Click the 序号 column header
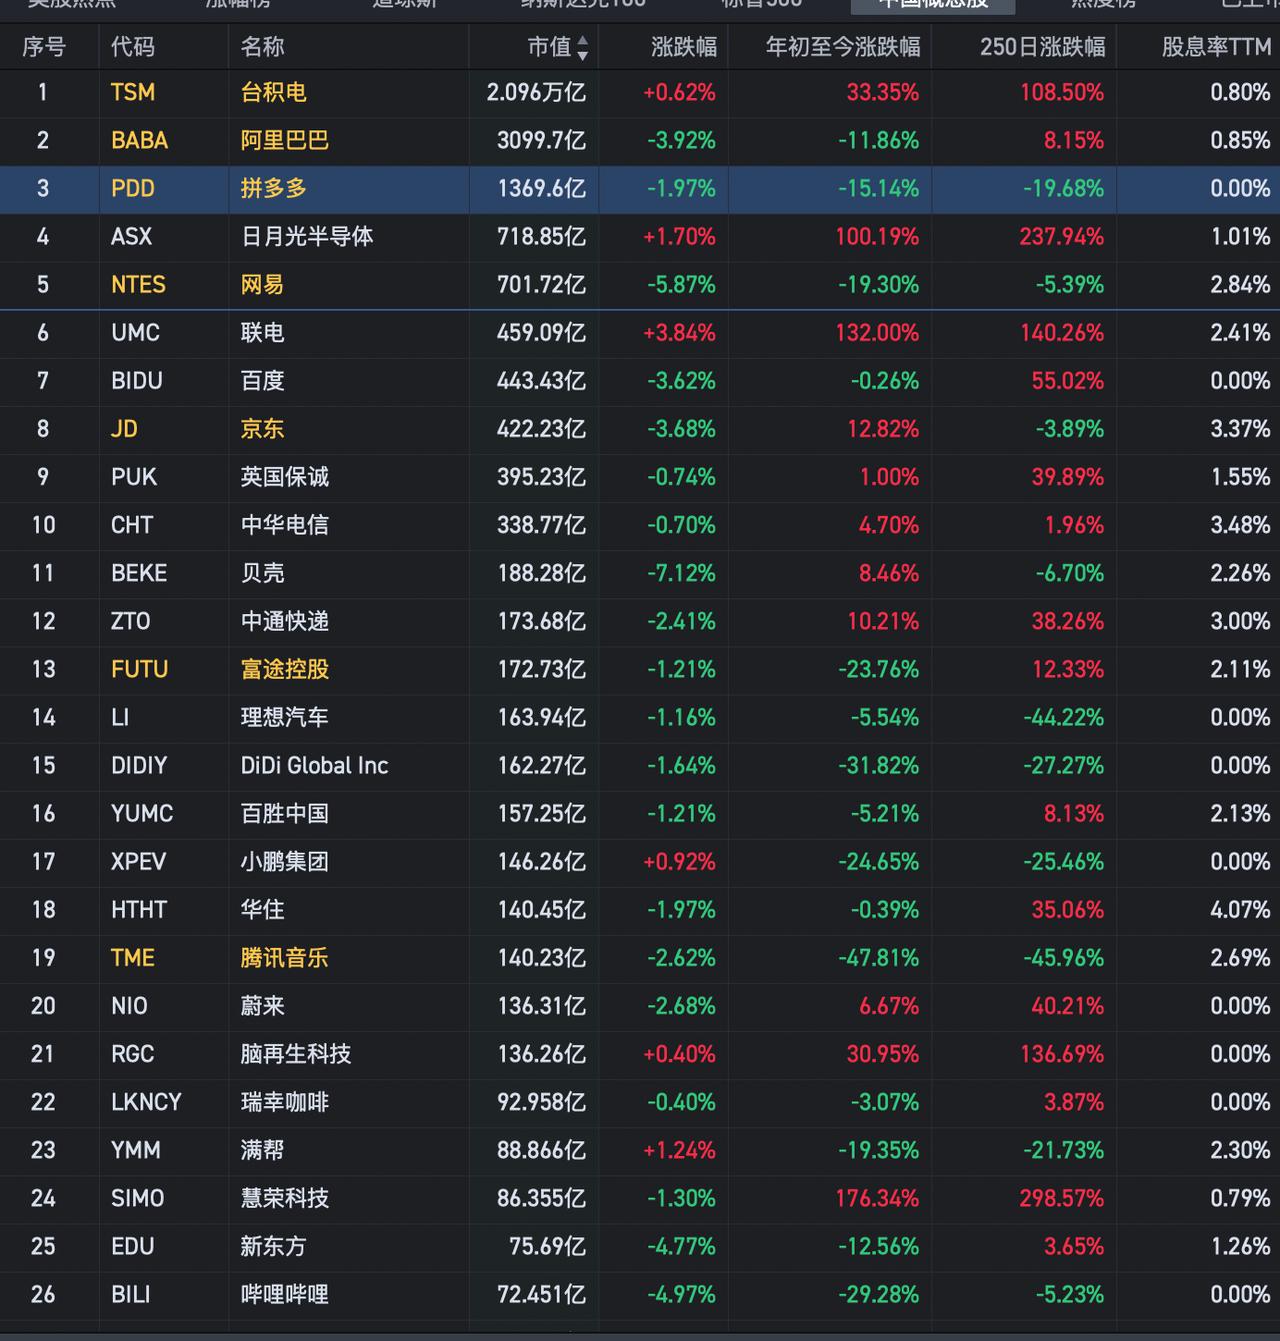The height and width of the screenshot is (1341, 1280). (44, 47)
